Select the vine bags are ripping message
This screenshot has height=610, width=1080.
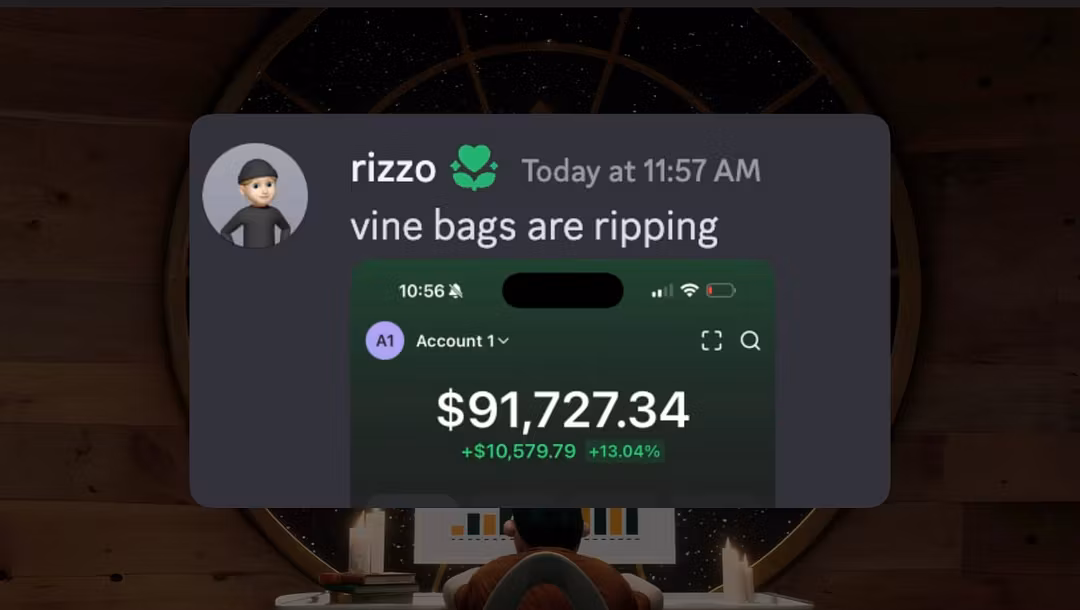click(534, 227)
